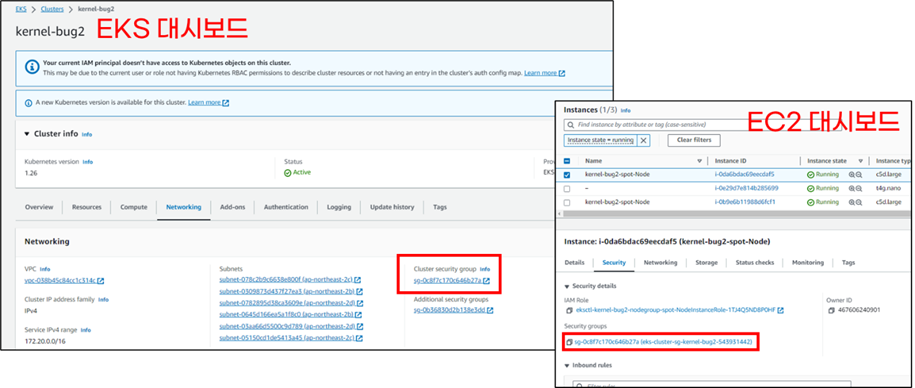
Task: Open the Instance state column sort dropdown arrow
Action: point(860,161)
